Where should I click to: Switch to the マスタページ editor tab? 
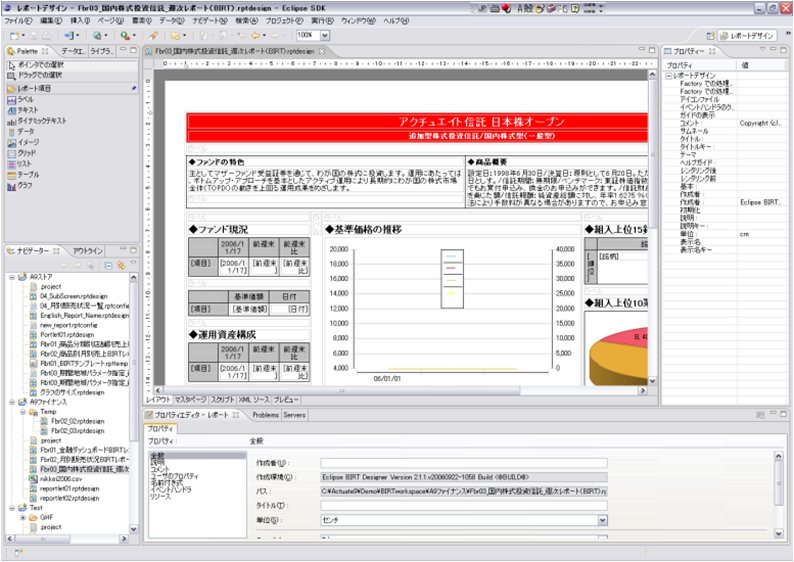click(190, 400)
